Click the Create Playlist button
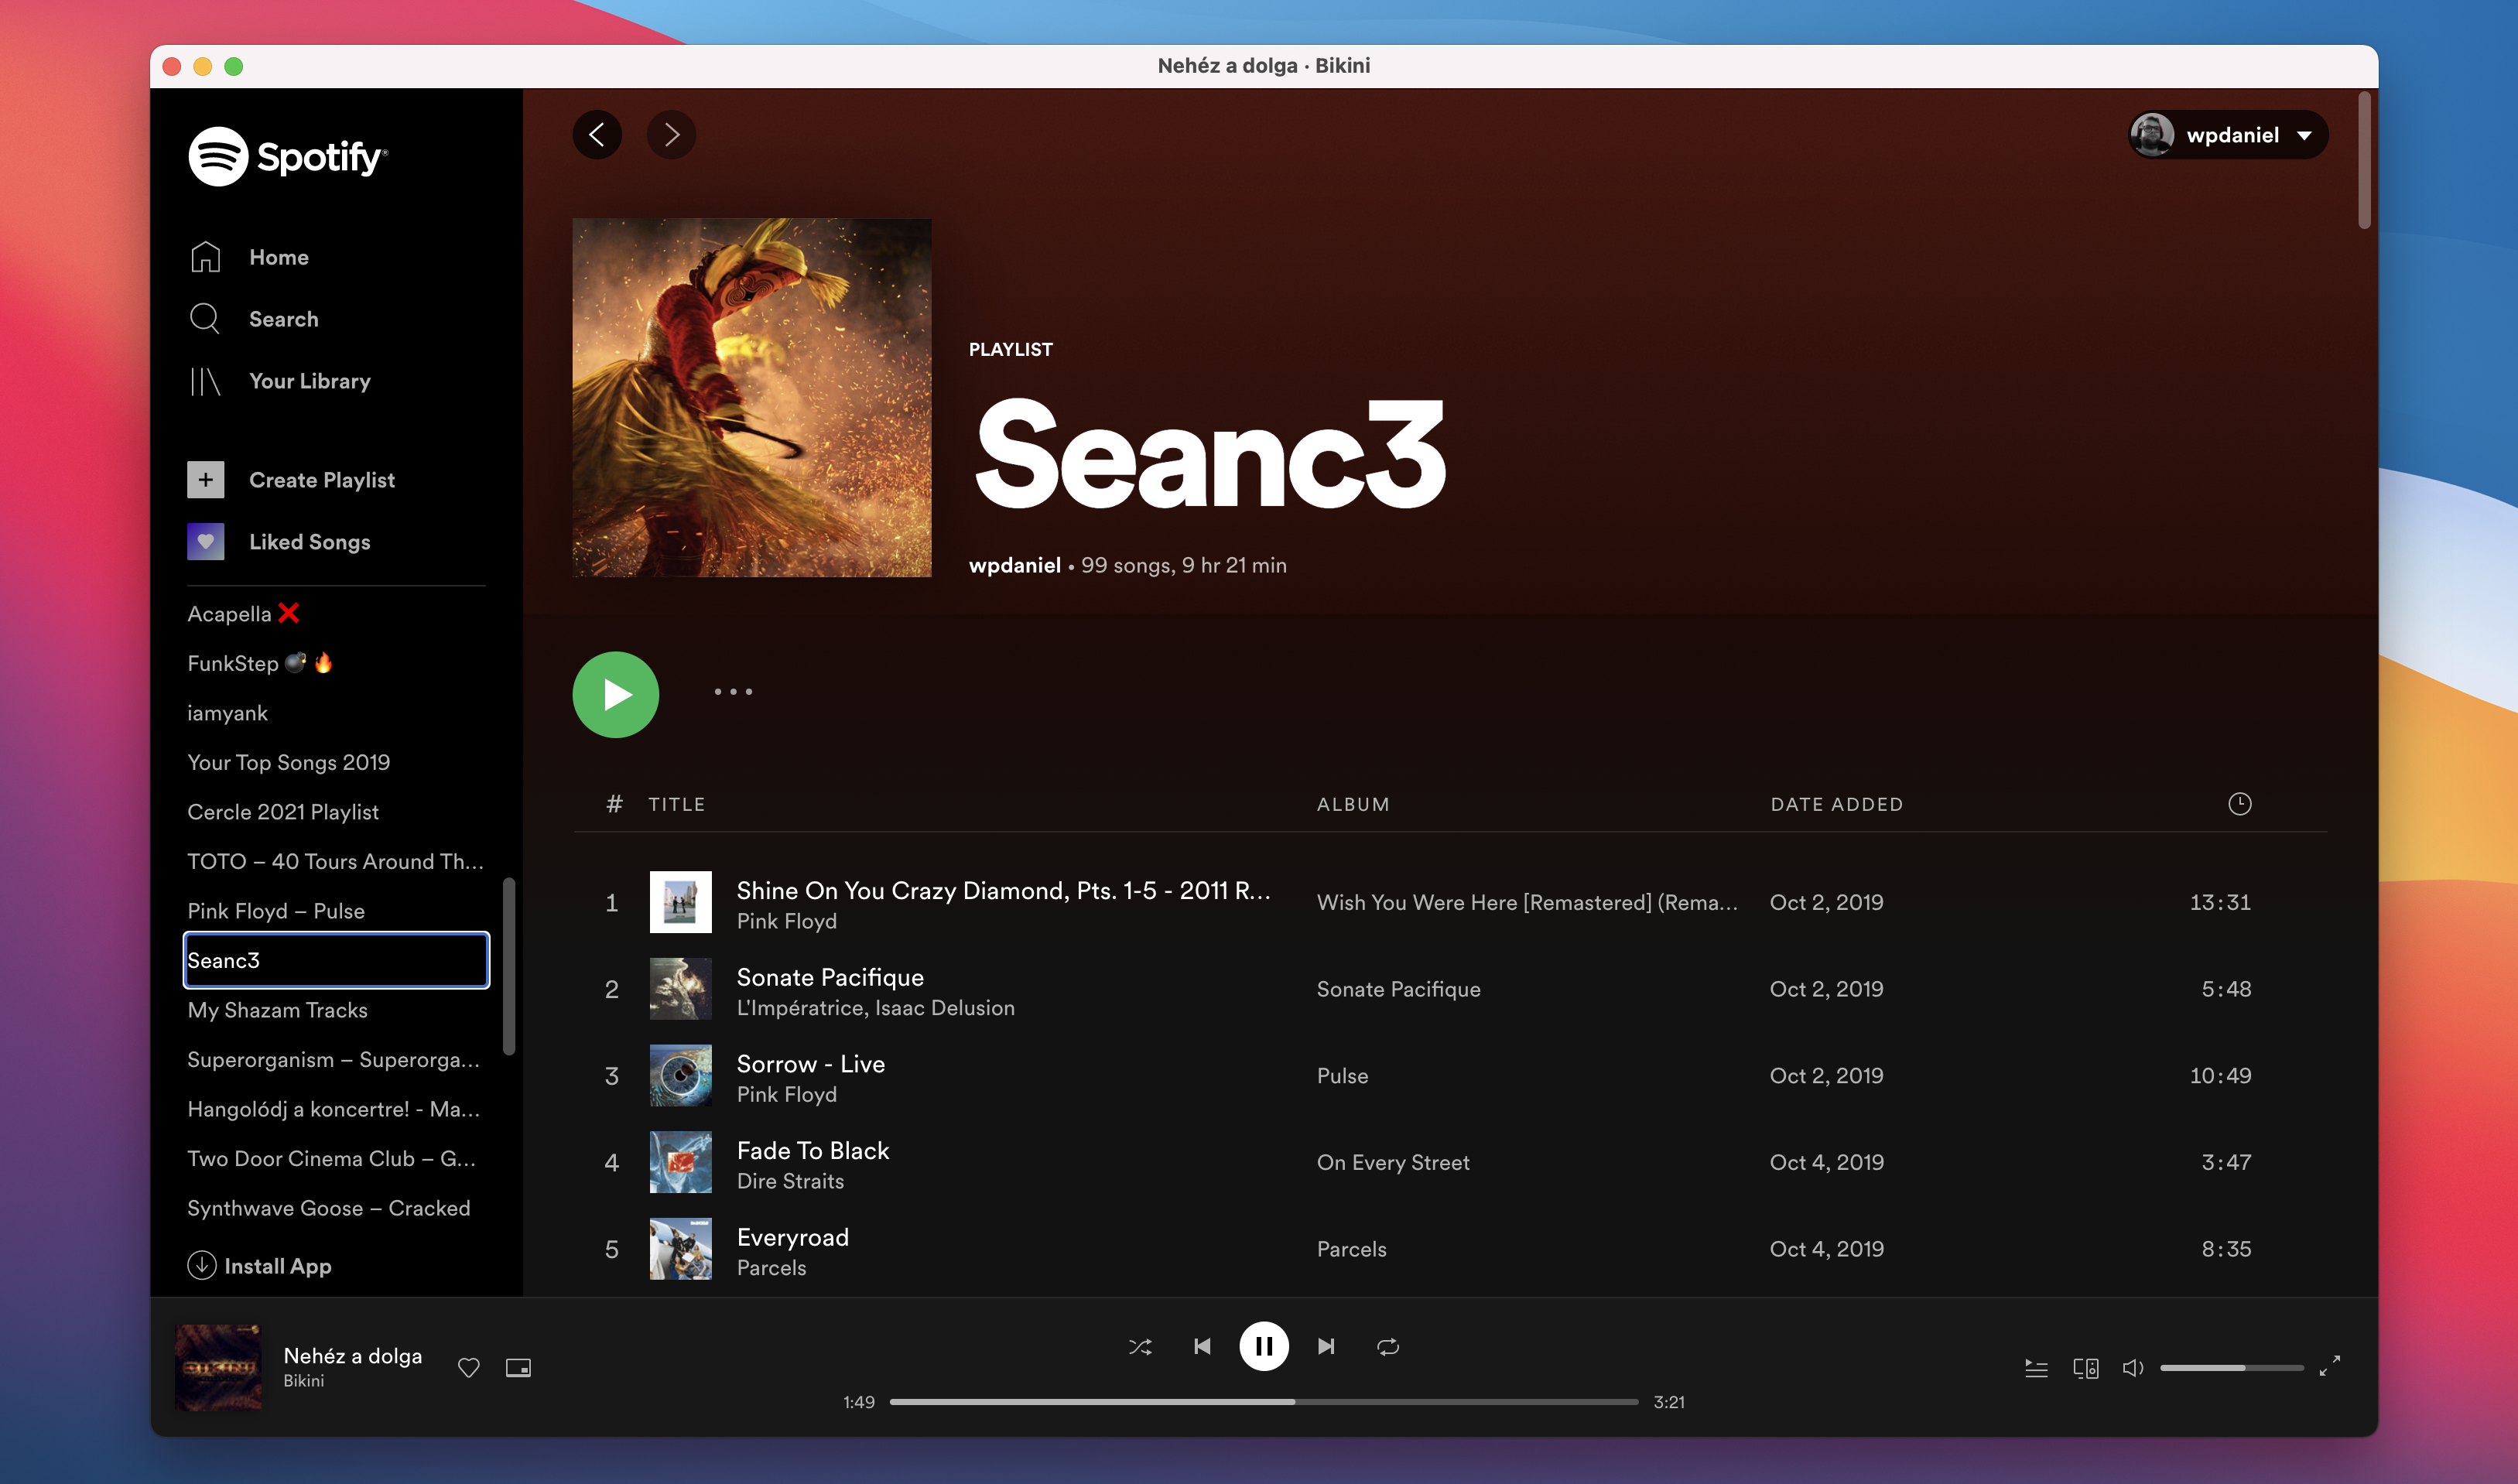Viewport: 2518px width, 1484px height. (x=321, y=480)
